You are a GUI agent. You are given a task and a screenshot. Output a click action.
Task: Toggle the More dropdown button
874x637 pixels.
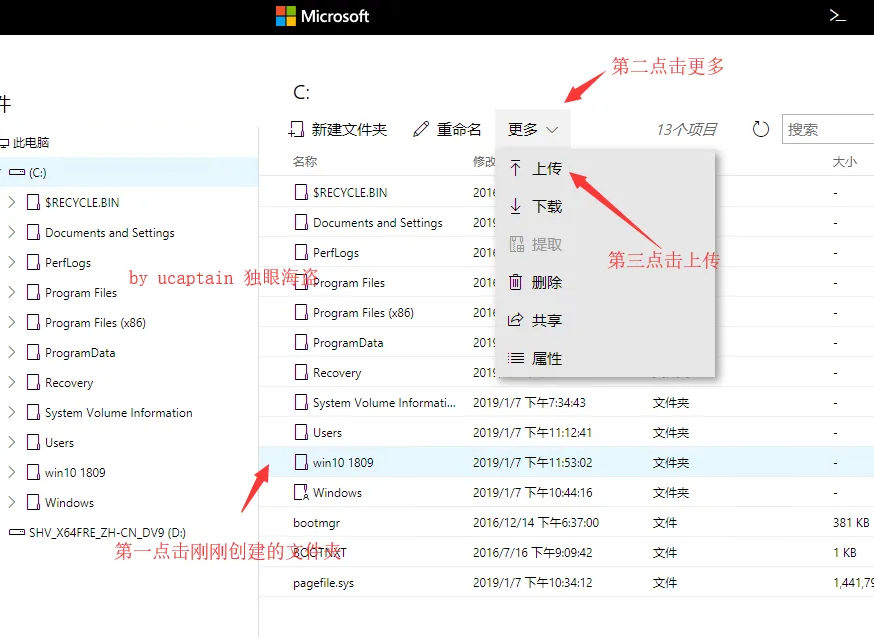[532, 129]
